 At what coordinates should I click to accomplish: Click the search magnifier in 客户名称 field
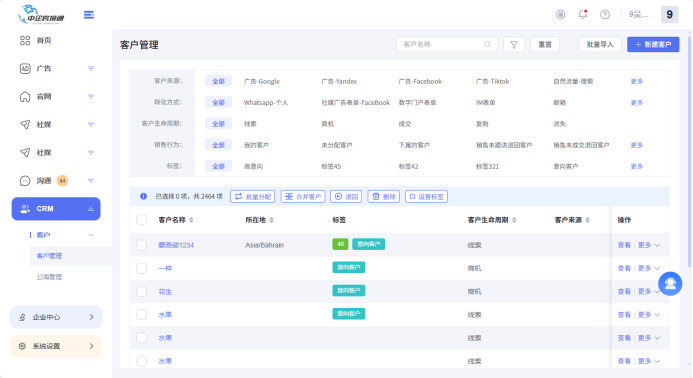point(487,44)
